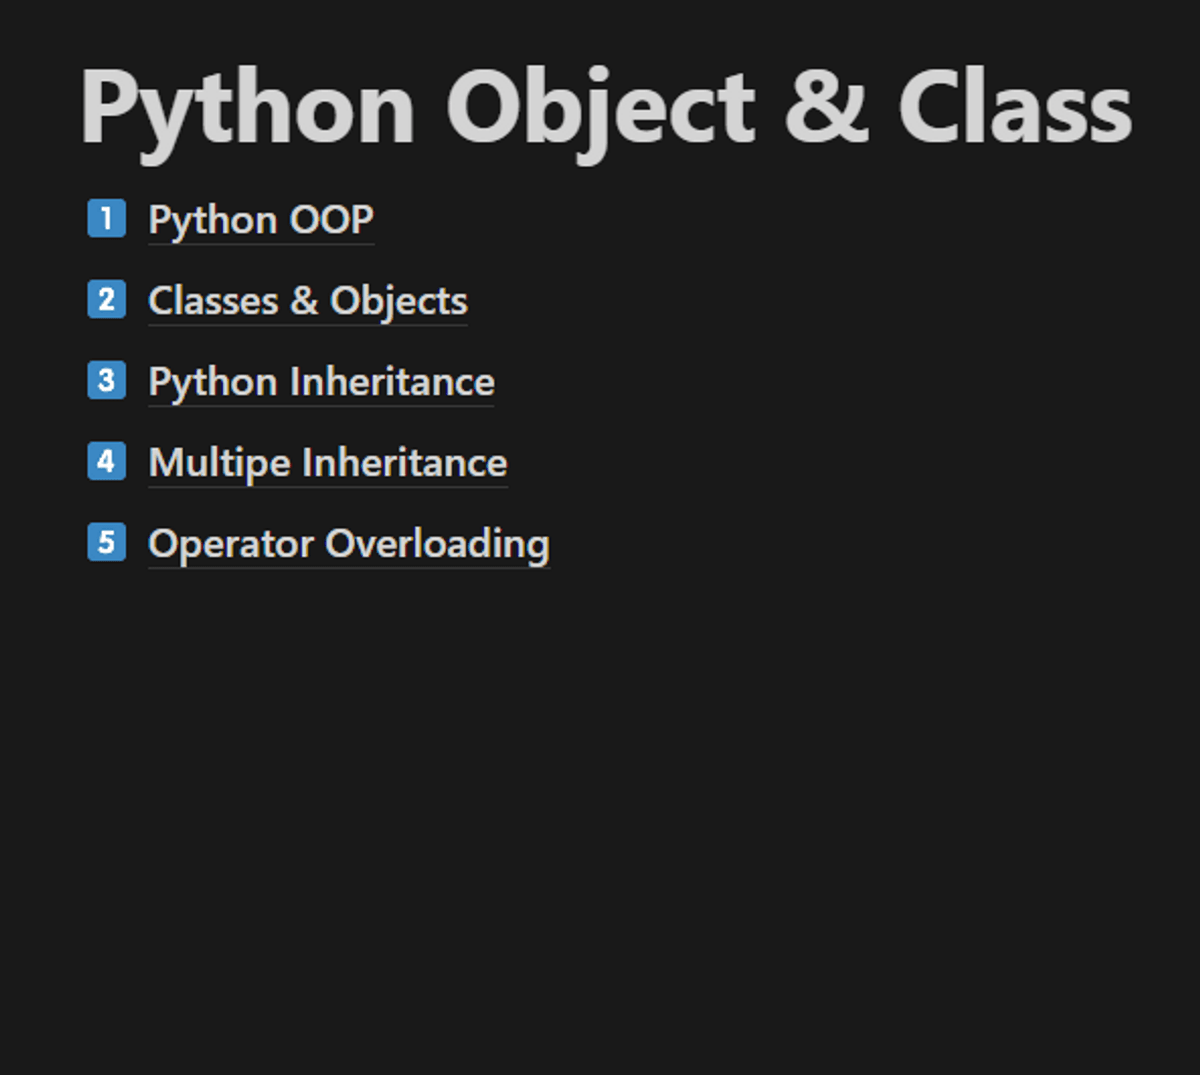Click the blue number 4 emoji icon

click(107, 462)
